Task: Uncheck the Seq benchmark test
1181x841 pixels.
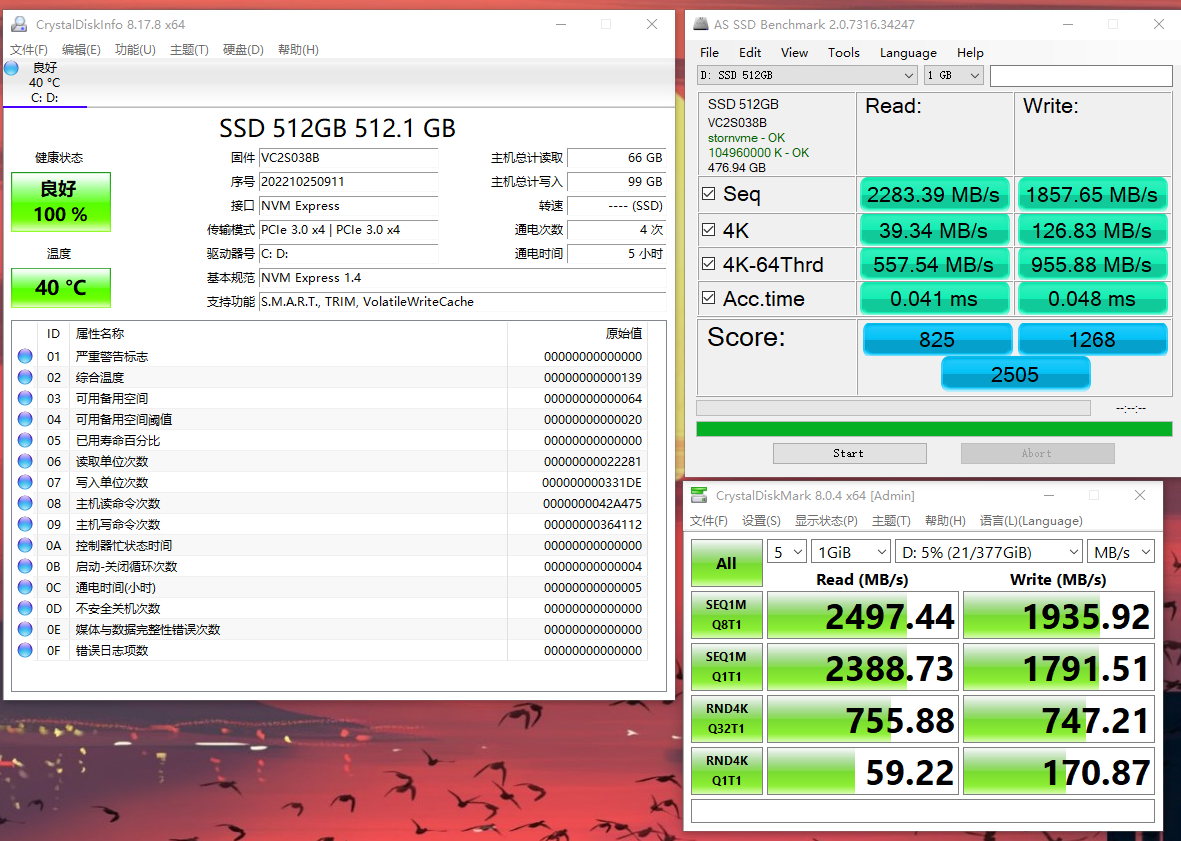Action: [x=710, y=194]
